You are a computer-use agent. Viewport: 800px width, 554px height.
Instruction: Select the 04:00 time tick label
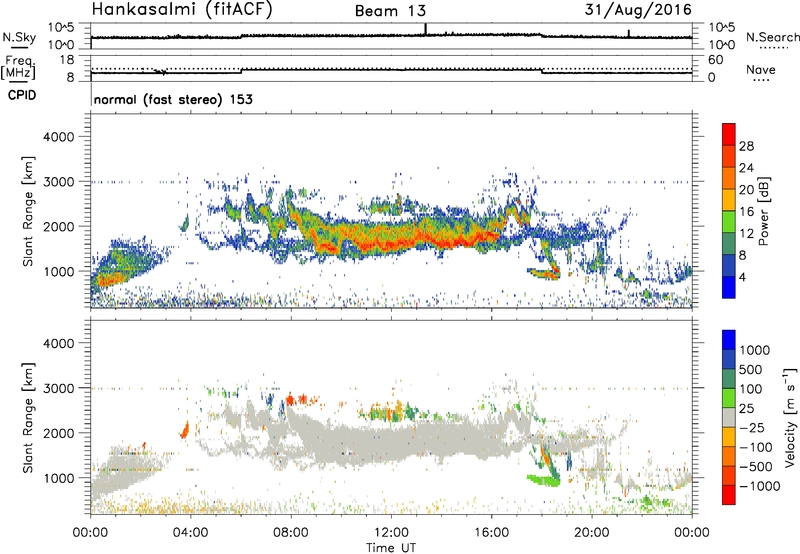pos(190,533)
